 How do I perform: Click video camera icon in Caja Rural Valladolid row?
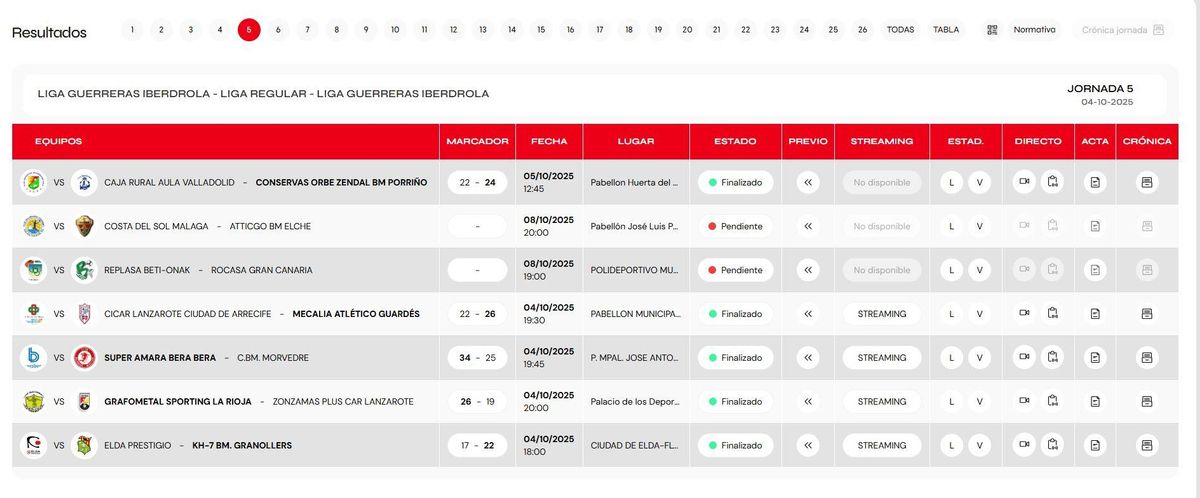(x=1024, y=182)
